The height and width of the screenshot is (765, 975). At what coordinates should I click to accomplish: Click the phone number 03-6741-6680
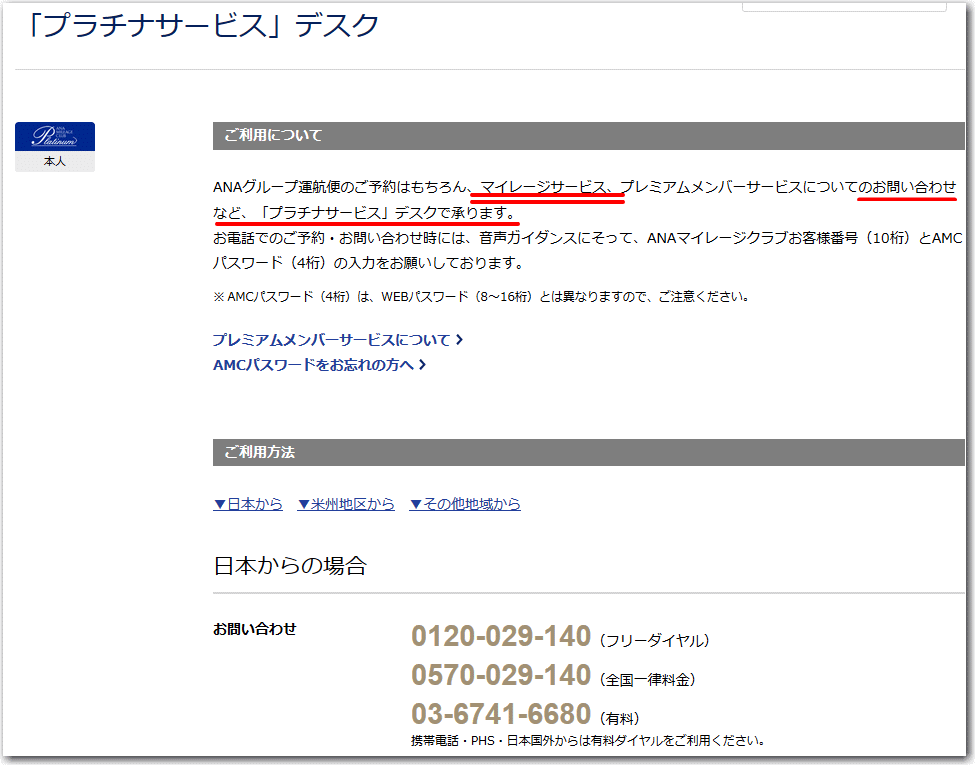pos(501,714)
